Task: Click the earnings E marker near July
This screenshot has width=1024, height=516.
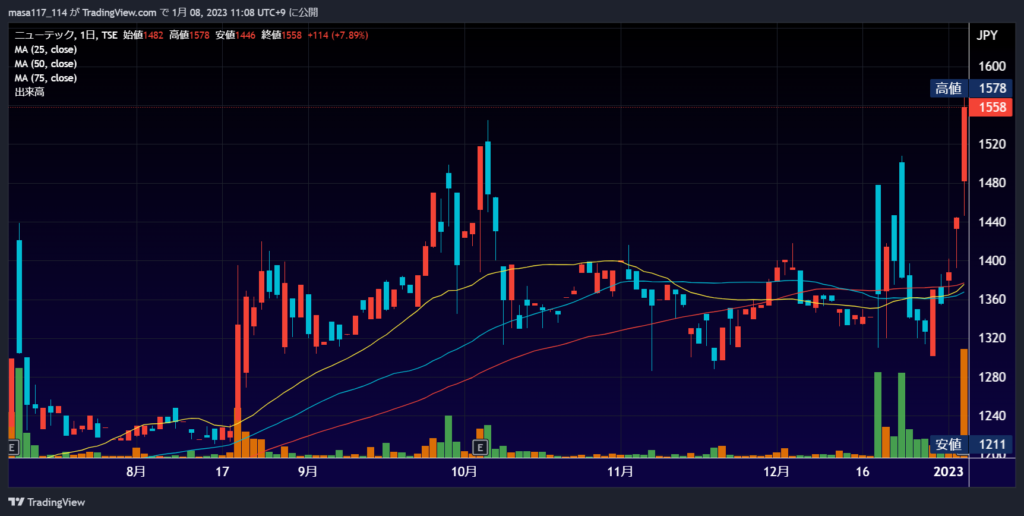Action: tap(12, 447)
